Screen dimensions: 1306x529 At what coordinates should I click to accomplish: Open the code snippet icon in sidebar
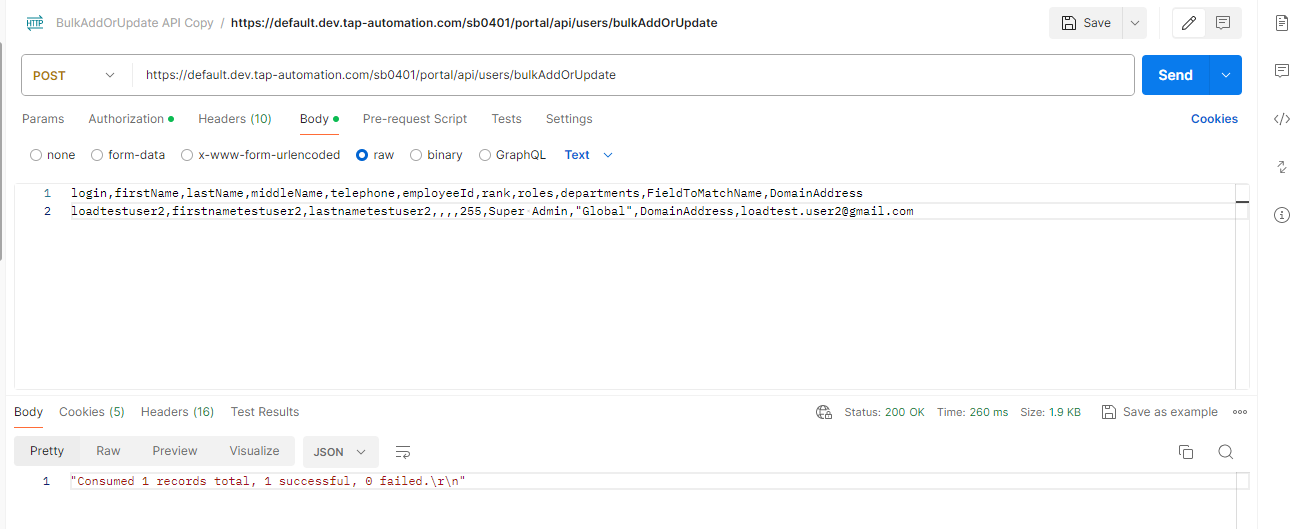click(x=1281, y=119)
